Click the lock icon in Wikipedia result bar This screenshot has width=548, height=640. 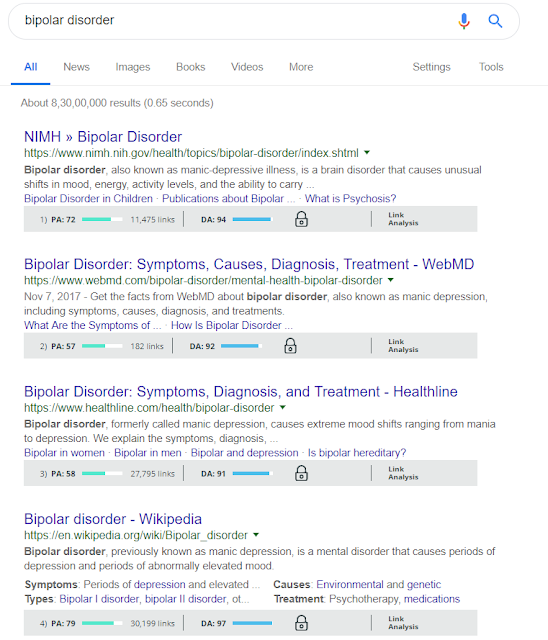301,623
